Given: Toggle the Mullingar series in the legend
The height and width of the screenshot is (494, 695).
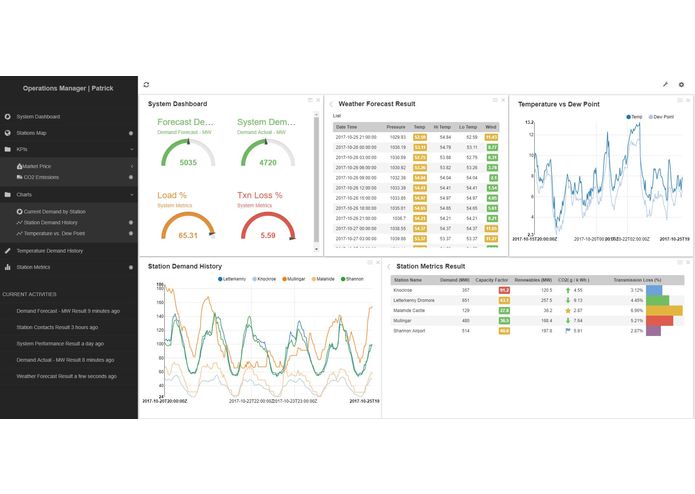Looking at the screenshot, I should [x=294, y=279].
